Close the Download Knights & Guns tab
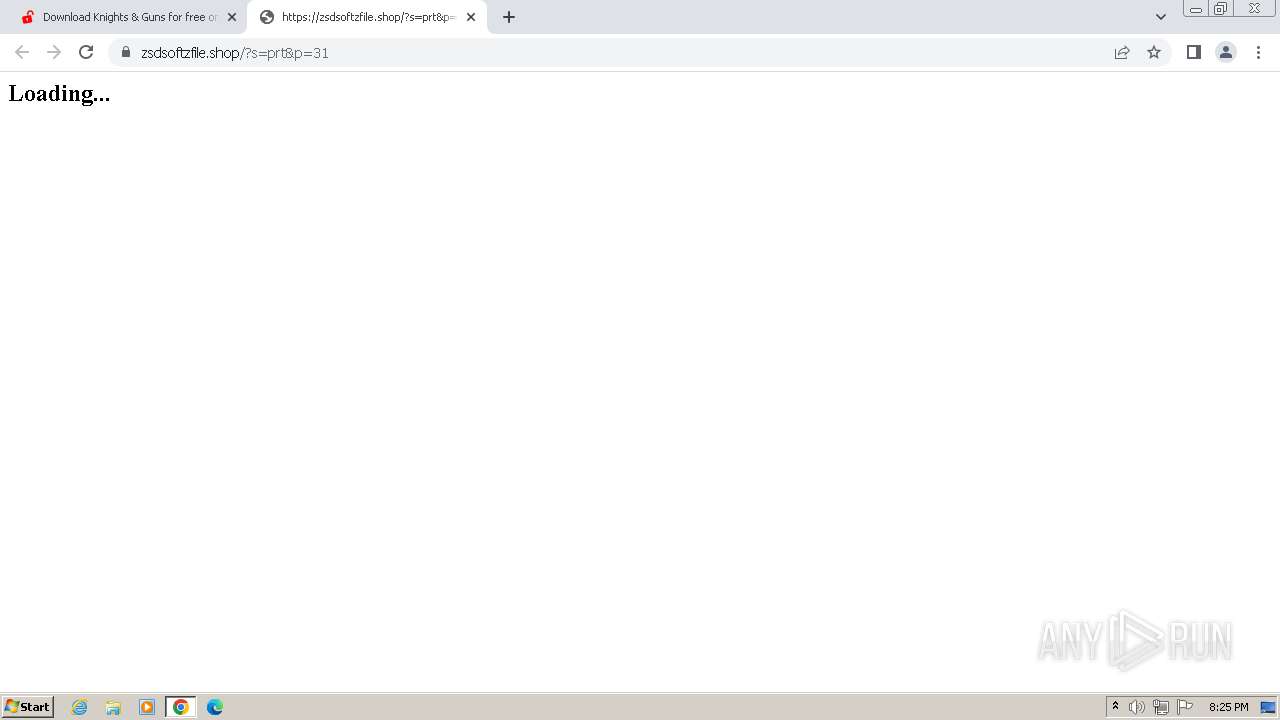Image resolution: width=1280 pixels, height=720 pixels. [x=232, y=17]
